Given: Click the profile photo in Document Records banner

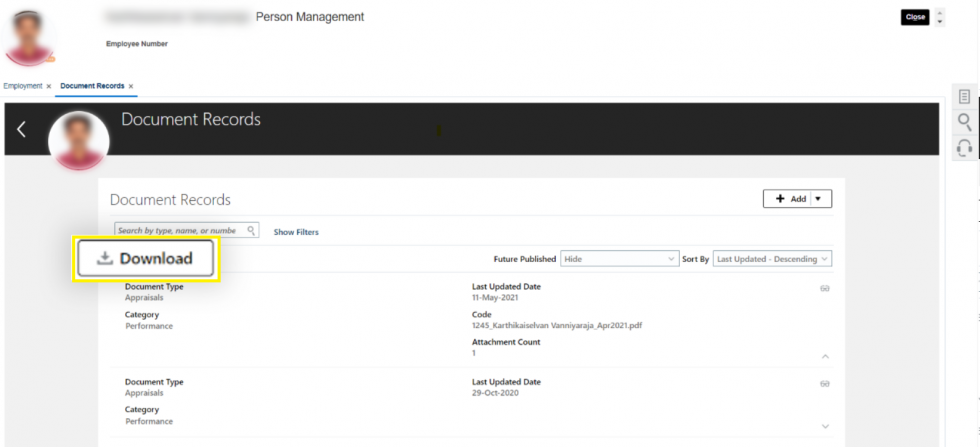Looking at the screenshot, I should pos(79,140).
